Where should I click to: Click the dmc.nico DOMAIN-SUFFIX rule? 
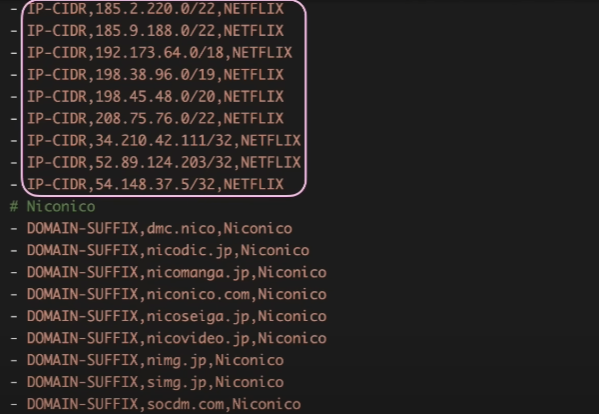click(x=159, y=228)
